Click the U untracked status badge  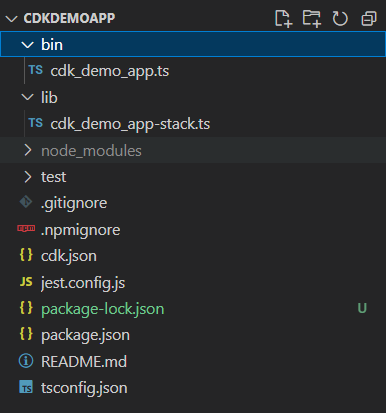[x=362, y=308]
